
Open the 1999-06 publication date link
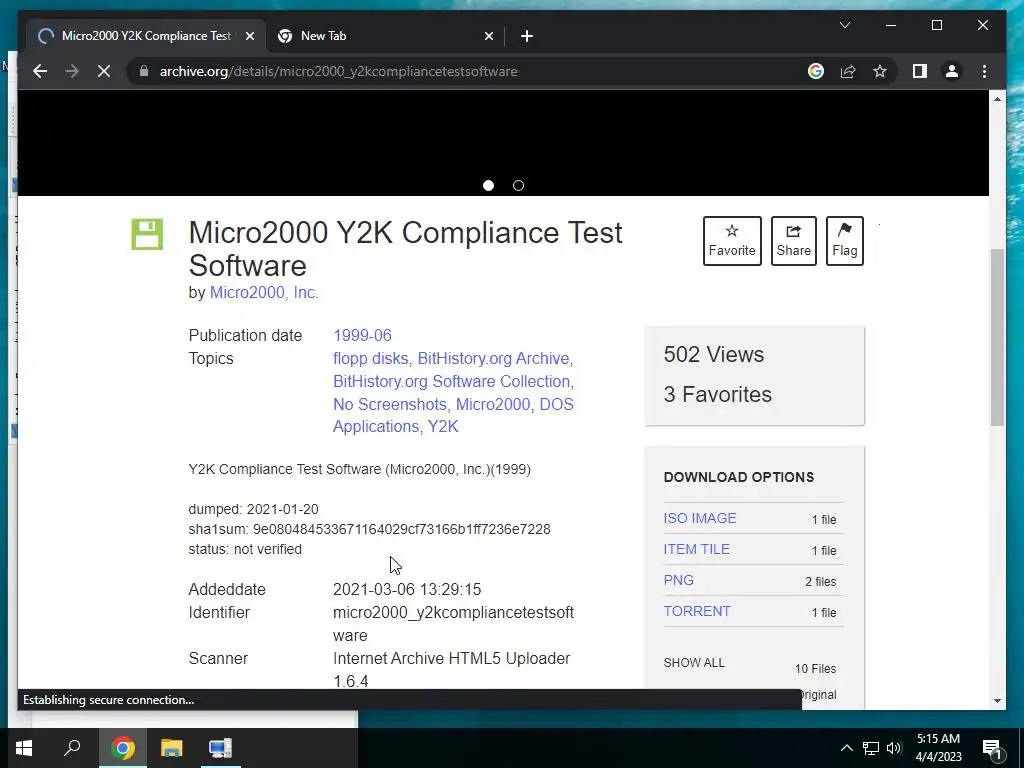coord(362,335)
